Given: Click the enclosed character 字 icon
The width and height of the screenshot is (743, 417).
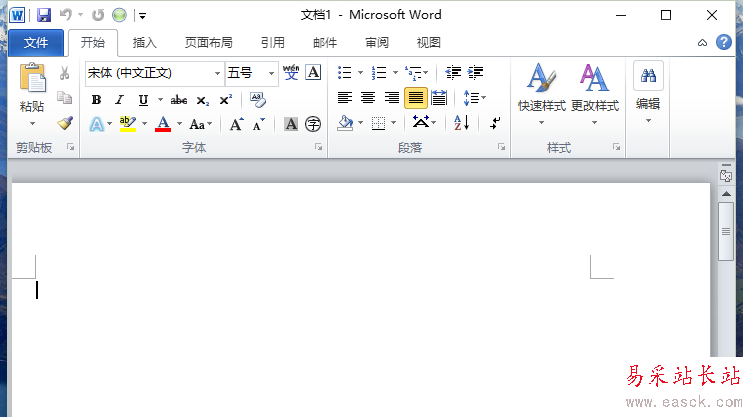Looking at the screenshot, I should click(x=313, y=124).
